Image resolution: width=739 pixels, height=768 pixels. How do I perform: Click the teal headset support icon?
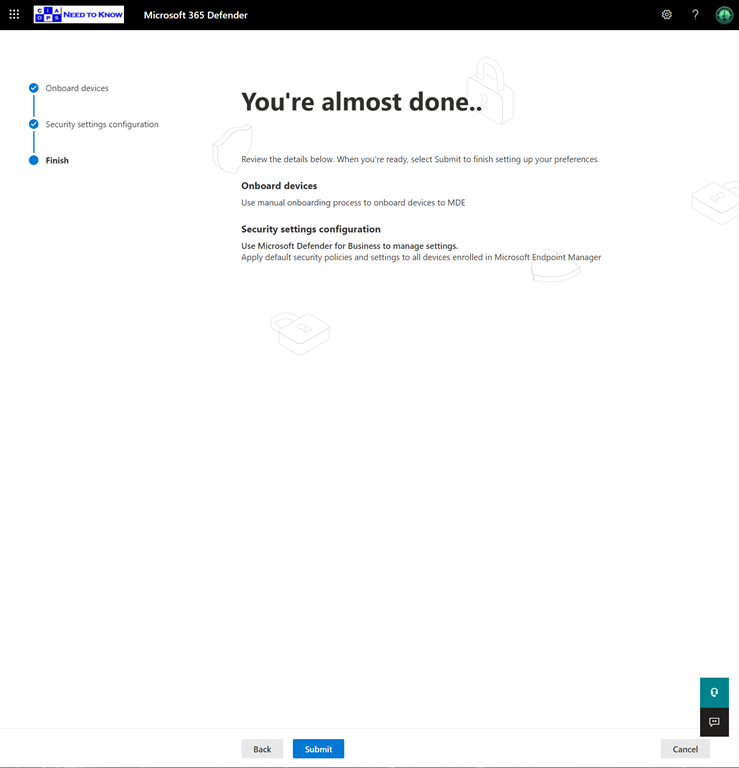[x=714, y=692]
